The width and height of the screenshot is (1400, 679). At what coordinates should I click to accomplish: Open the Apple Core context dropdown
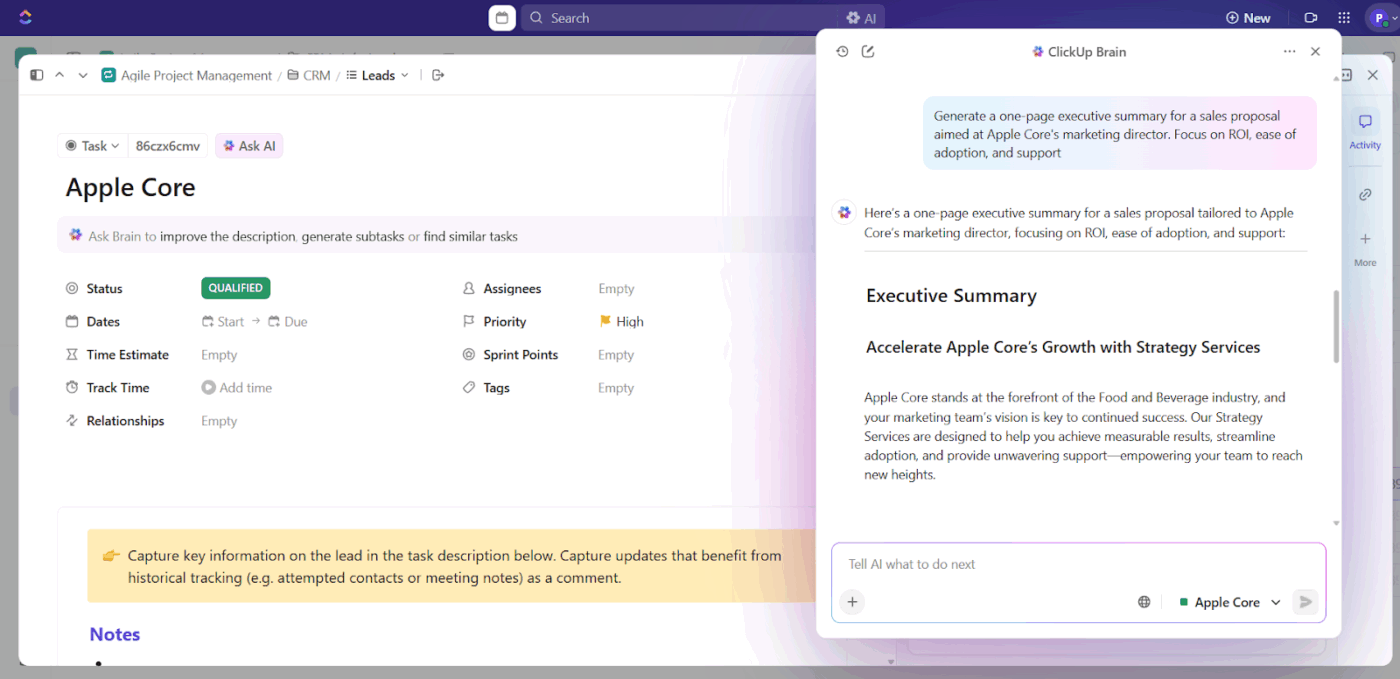pyautogui.click(x=1230, y=602)
